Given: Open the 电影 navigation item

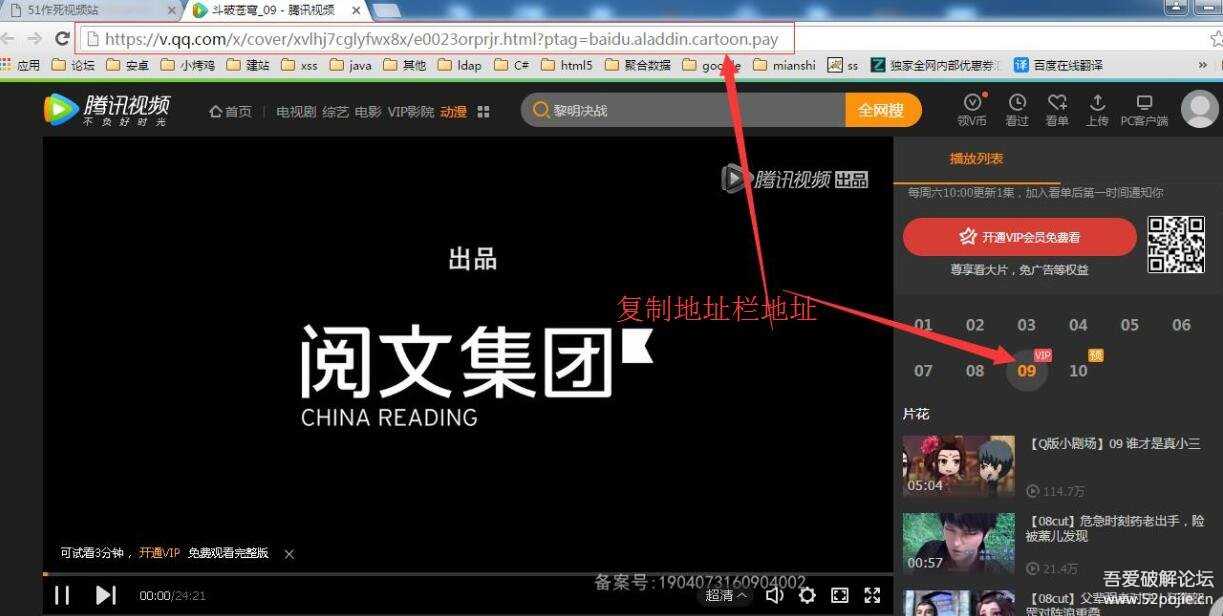Looking at the screenshot, I should 368,111.
